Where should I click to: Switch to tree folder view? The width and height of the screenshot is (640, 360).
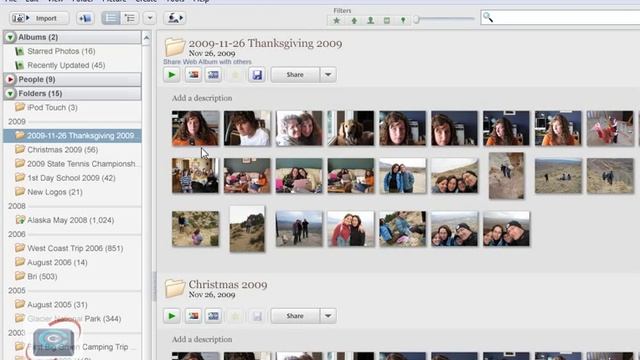tap(130, 18)
